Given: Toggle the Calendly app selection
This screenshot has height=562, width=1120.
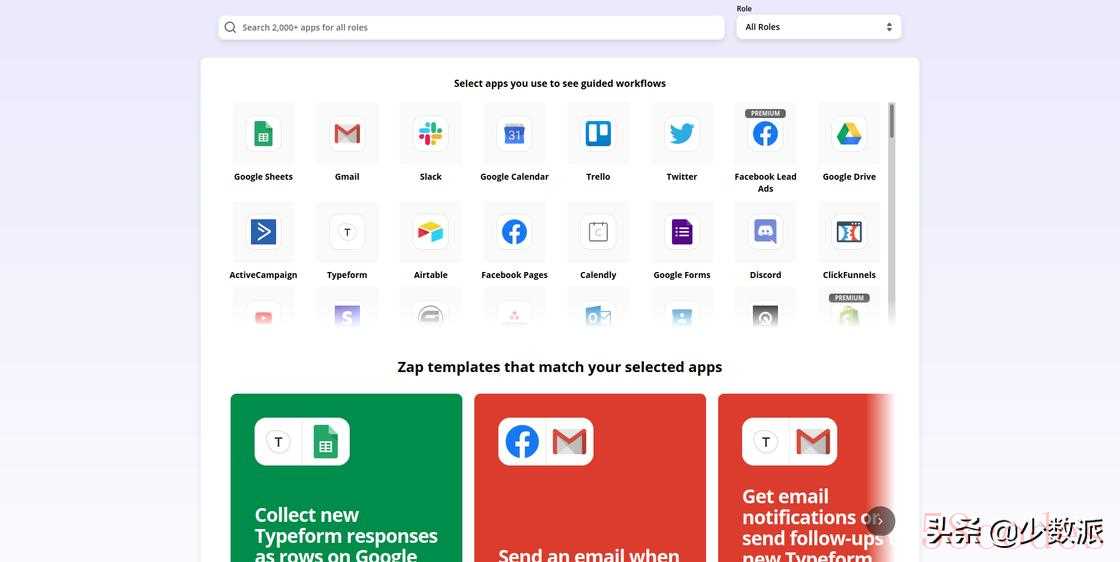Looking at the screenshot, I should (x=598, y=232).
